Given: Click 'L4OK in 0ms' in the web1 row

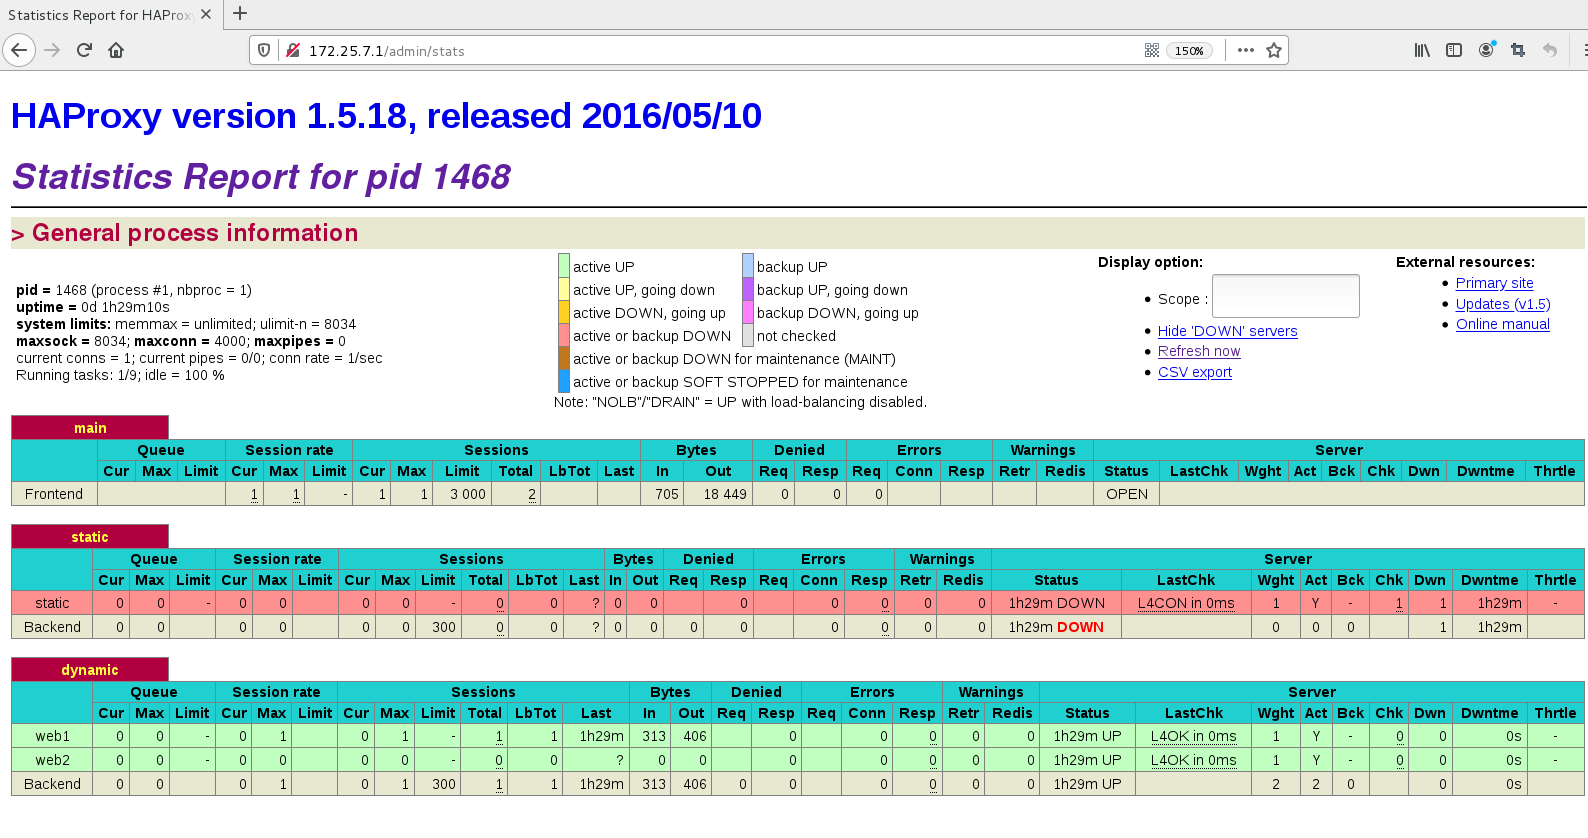Looking at the screenshot, I should [1194, 736].
